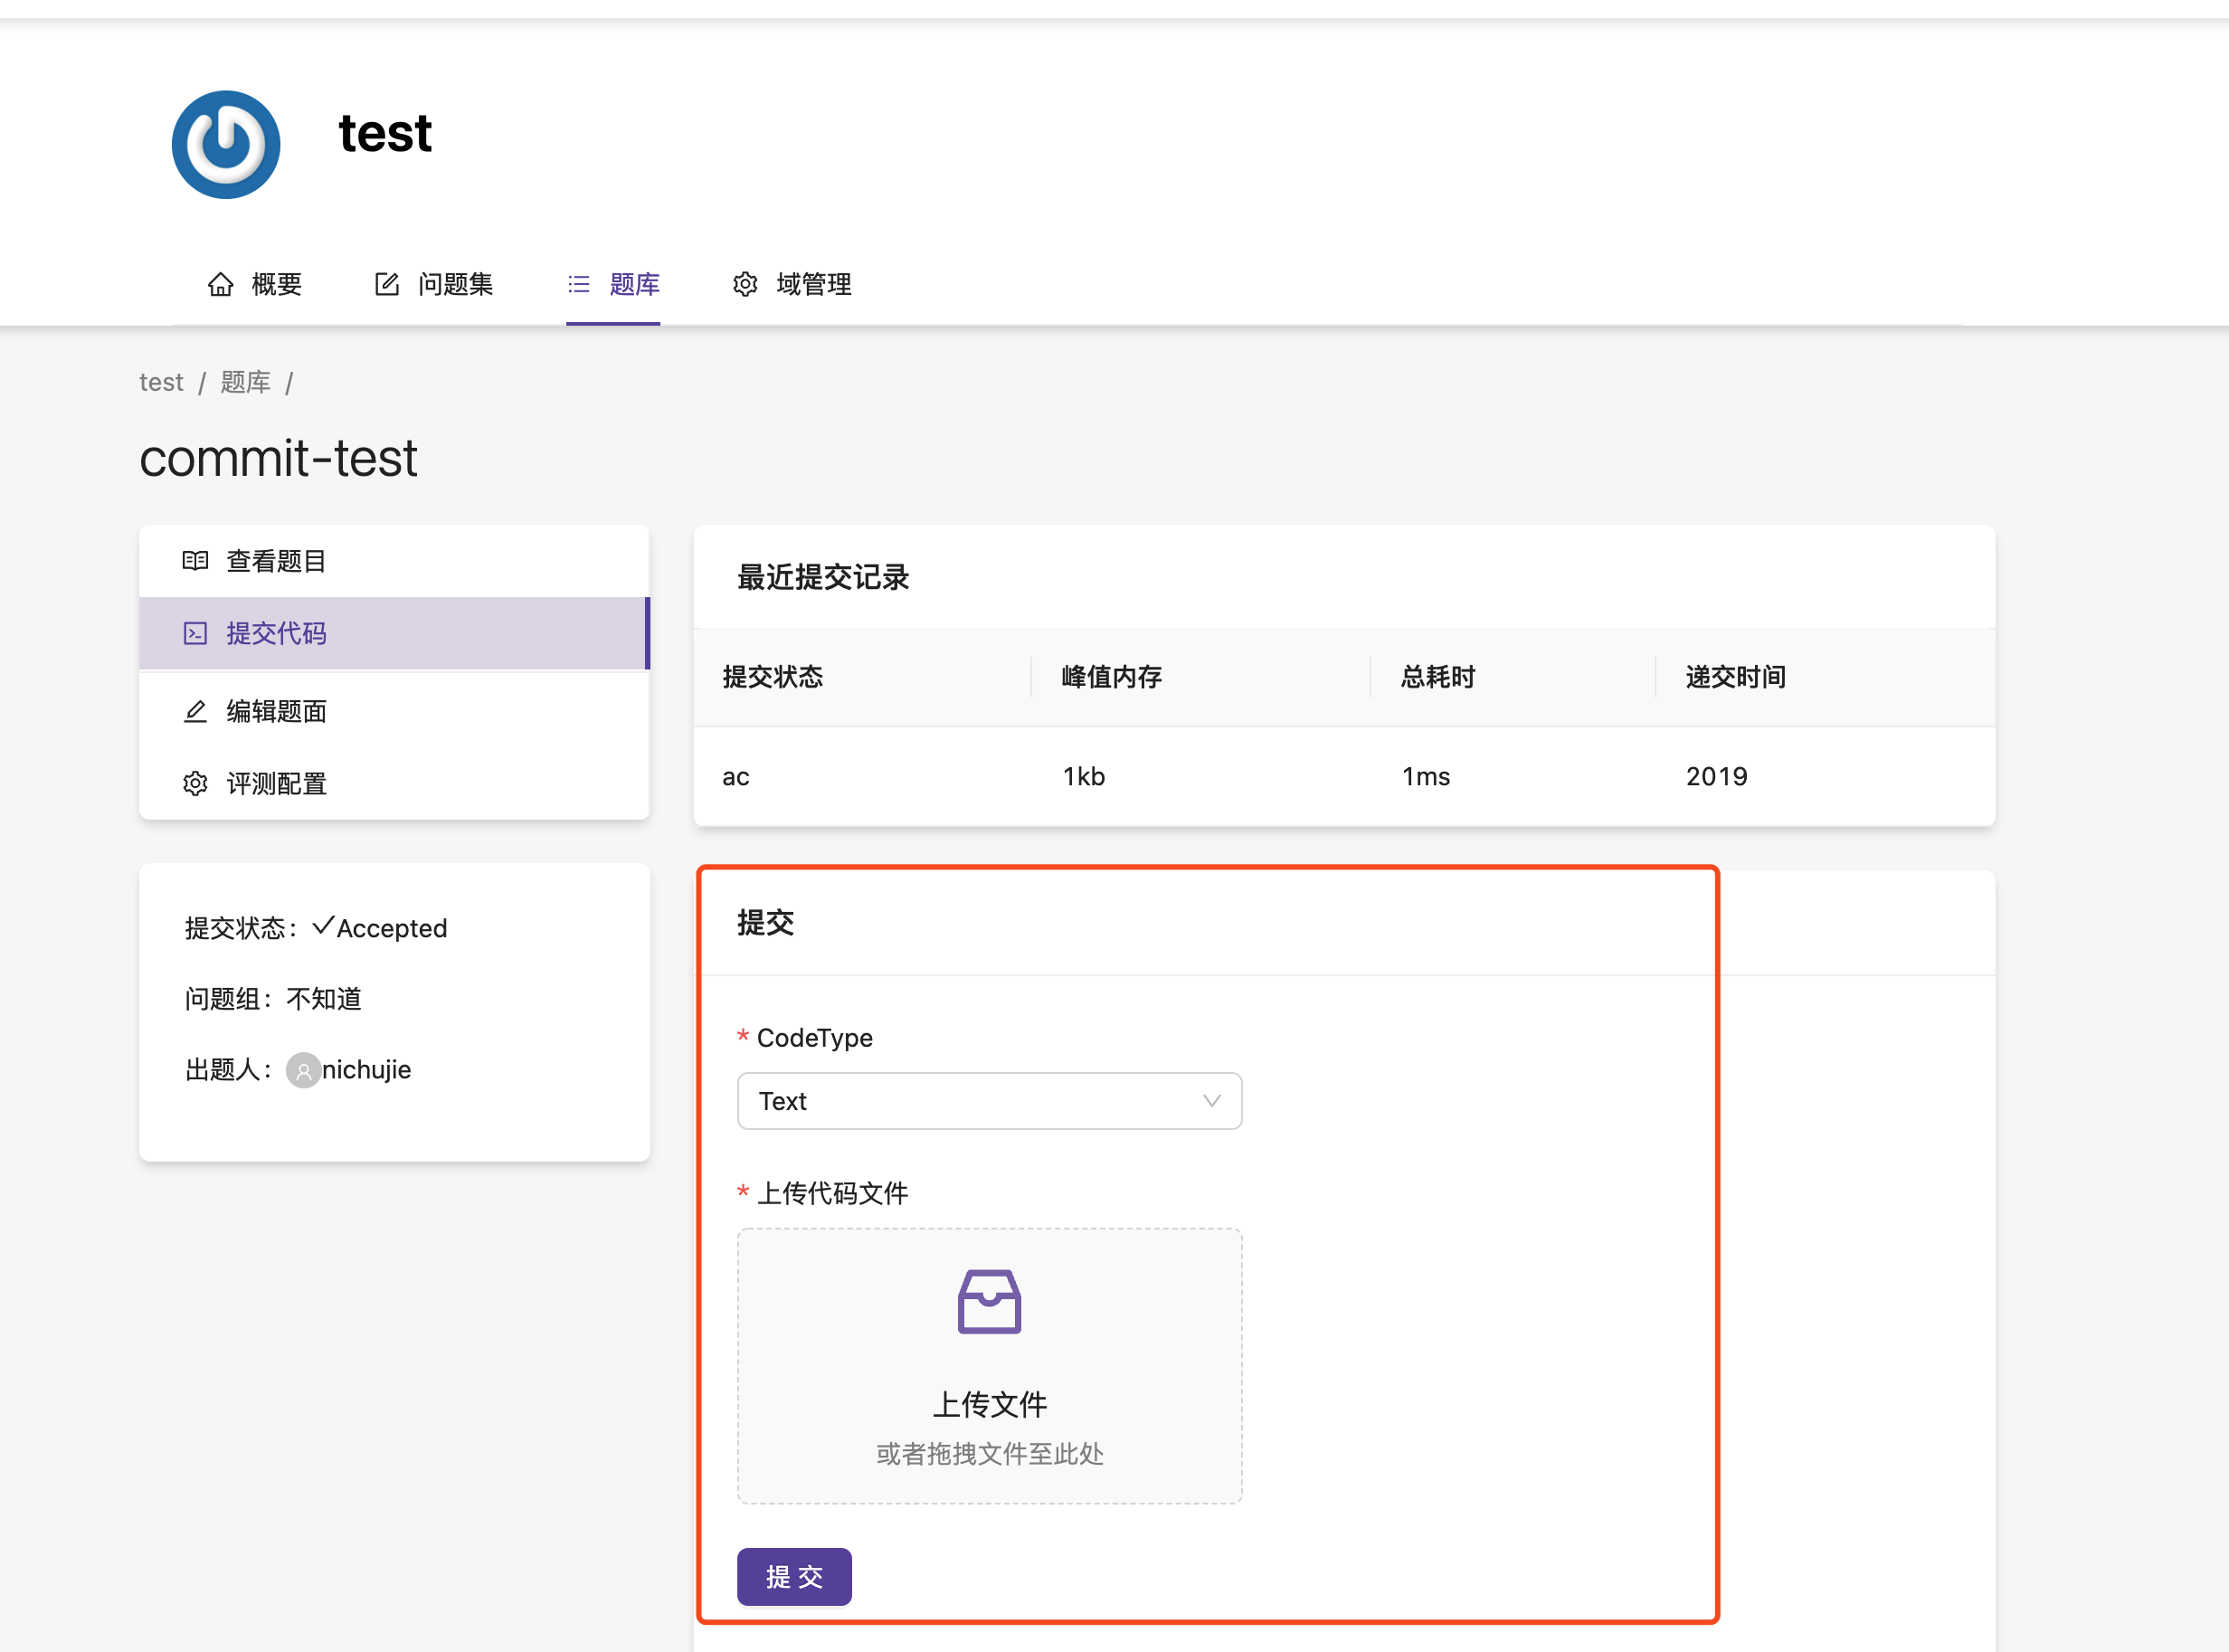Click nichujie's avatar icon
2229x1652 pixels.
304,1070
